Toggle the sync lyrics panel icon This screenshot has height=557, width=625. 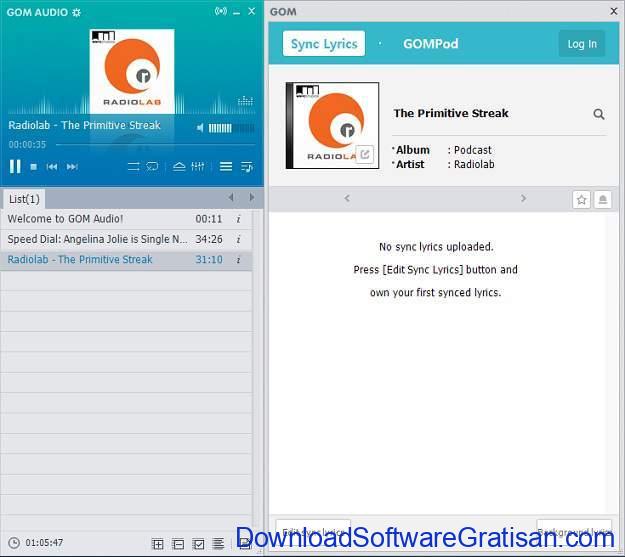pos(247,167)
